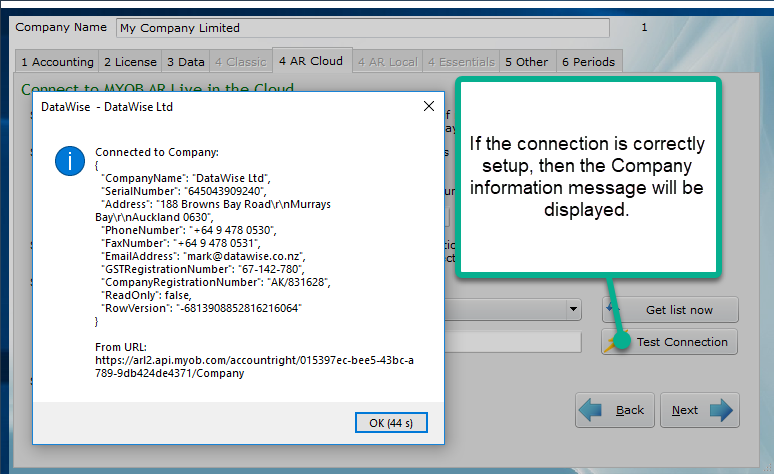
Task: Click the PhoneNumber +64 9 478 0530 line
Action: click(189, 230)
